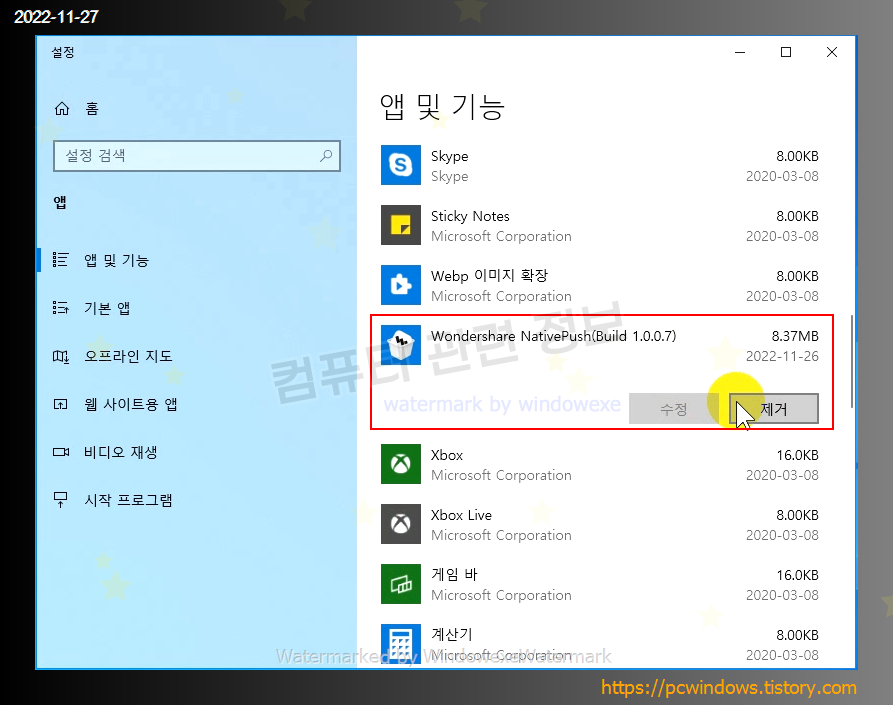893x705 pixels.
Task: Click the green Xbox app icon
Action: (x=401, y=464)
